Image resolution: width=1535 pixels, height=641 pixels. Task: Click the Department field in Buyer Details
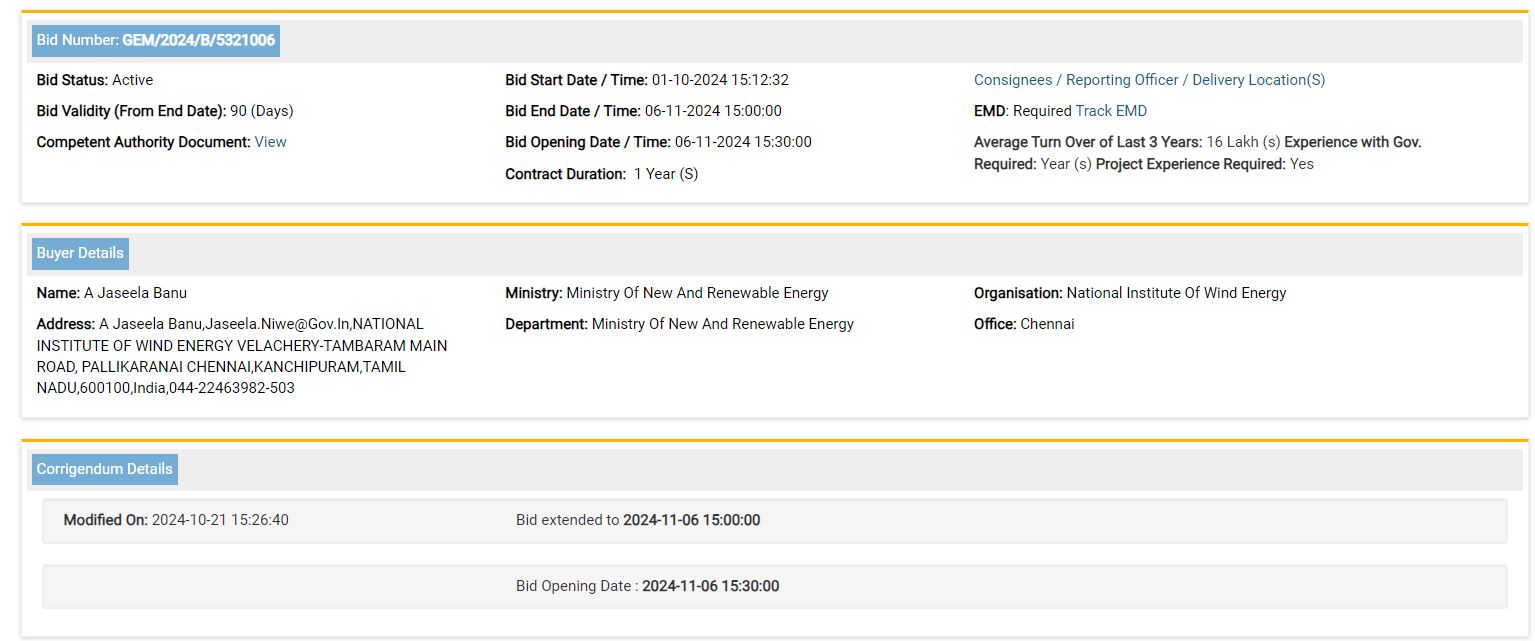pos(679,324)
